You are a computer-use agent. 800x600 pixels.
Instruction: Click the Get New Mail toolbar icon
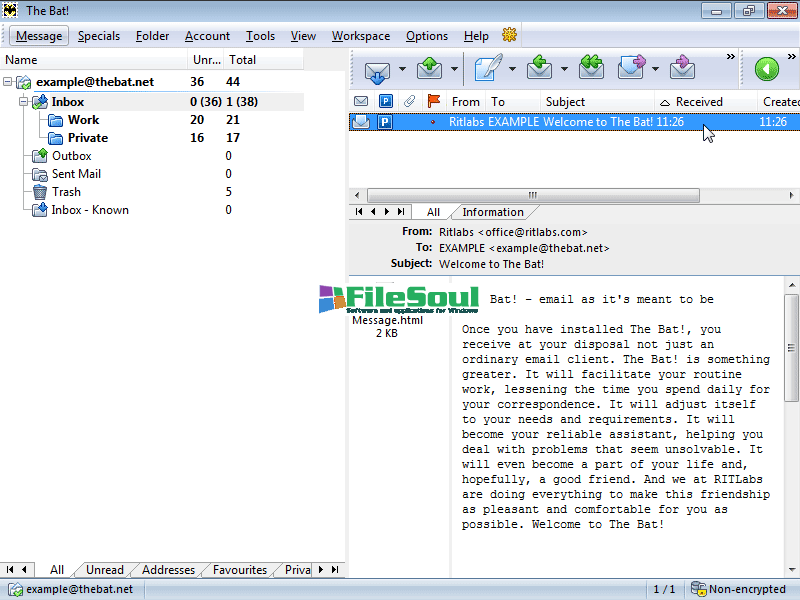click(378, 69)
